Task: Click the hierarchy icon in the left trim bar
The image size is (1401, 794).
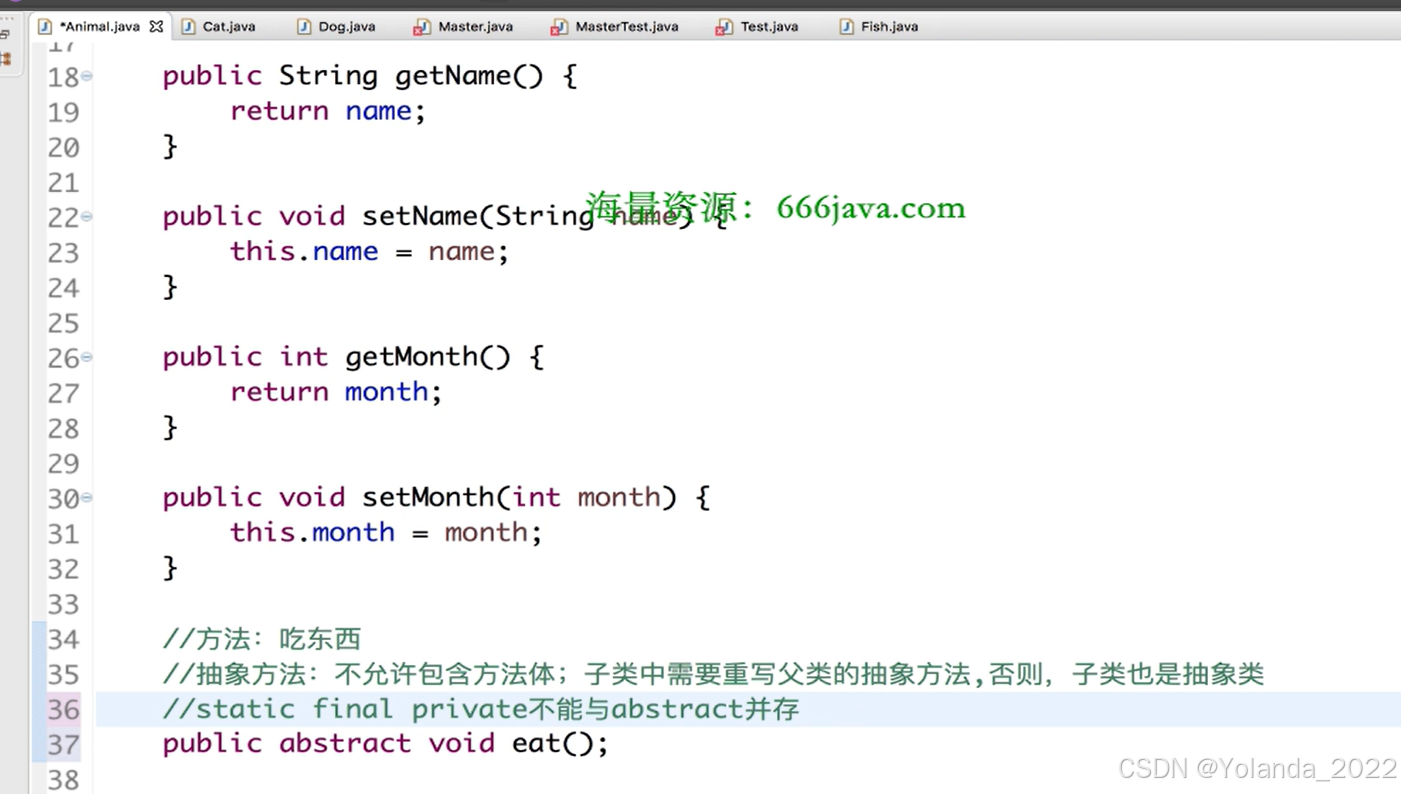Action: (x=6, y=60)
